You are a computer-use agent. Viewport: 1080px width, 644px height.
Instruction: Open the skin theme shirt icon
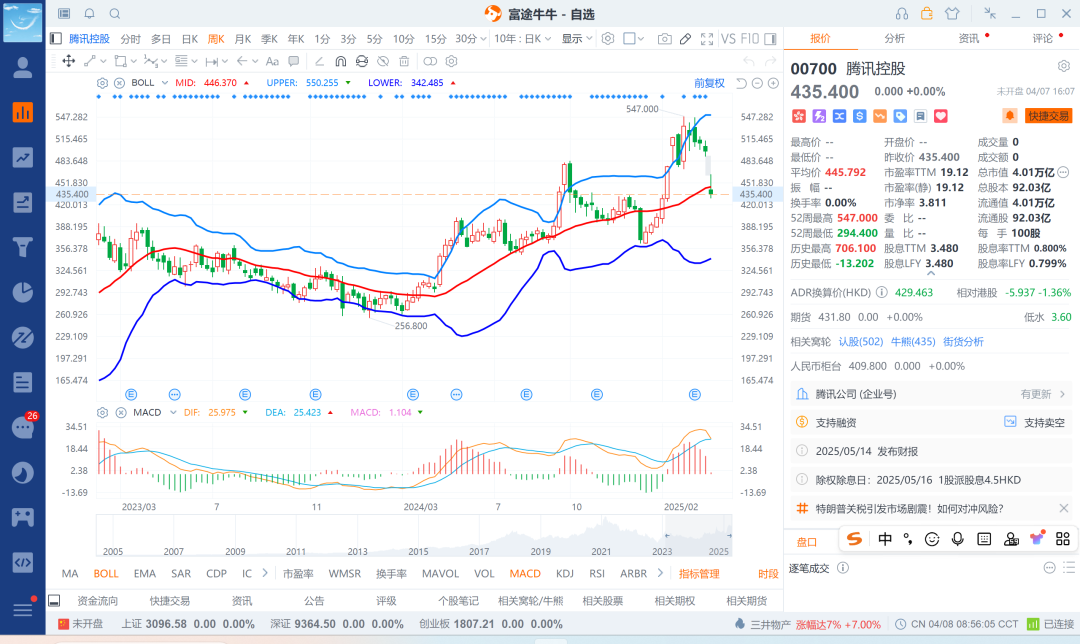coord(951,14)
